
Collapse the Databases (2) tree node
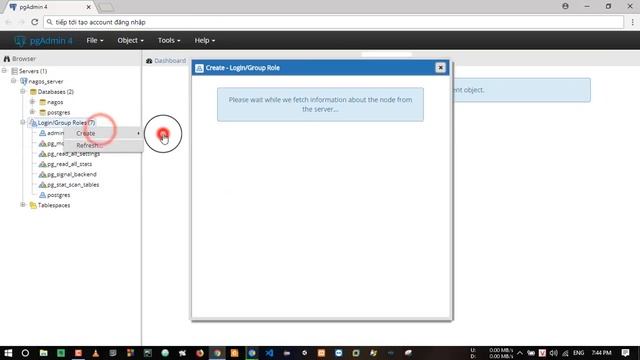click(23, 91)
